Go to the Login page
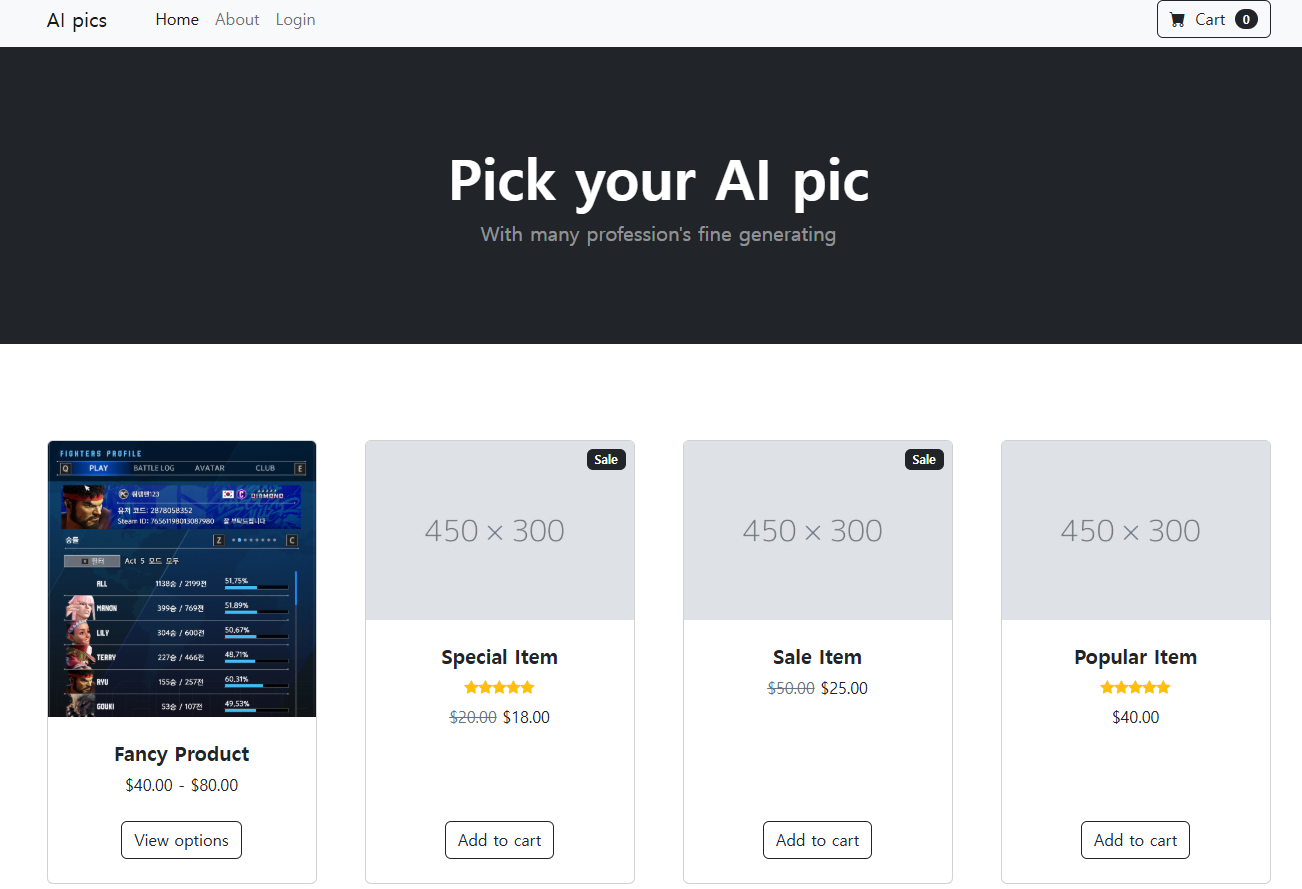Screen dimensions: 1302x889 [x=295, y=19]
